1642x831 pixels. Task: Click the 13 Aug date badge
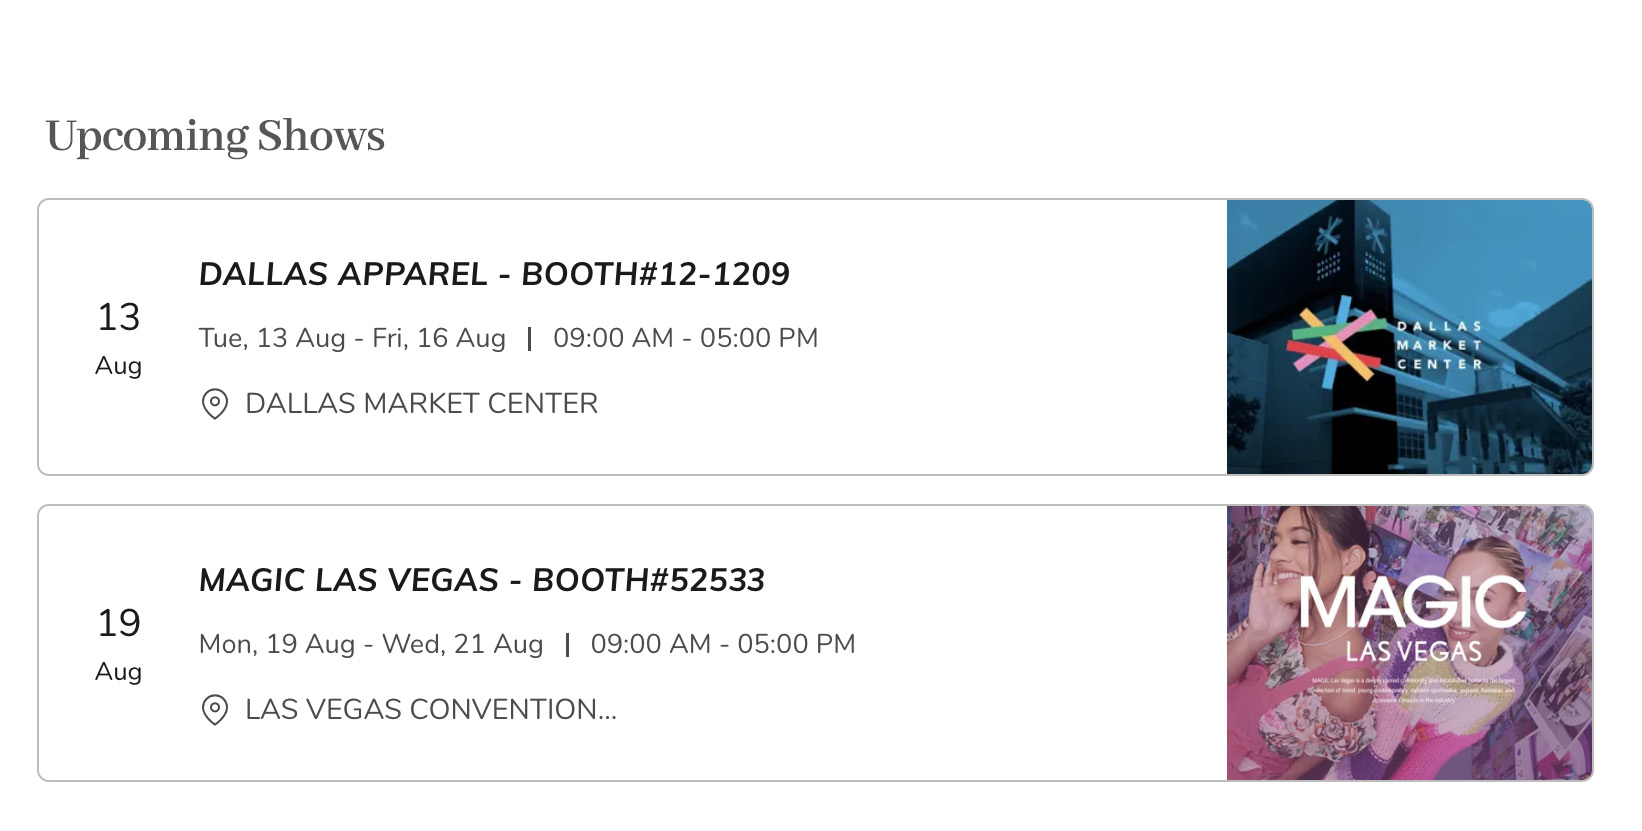click(x=119, y=338)
